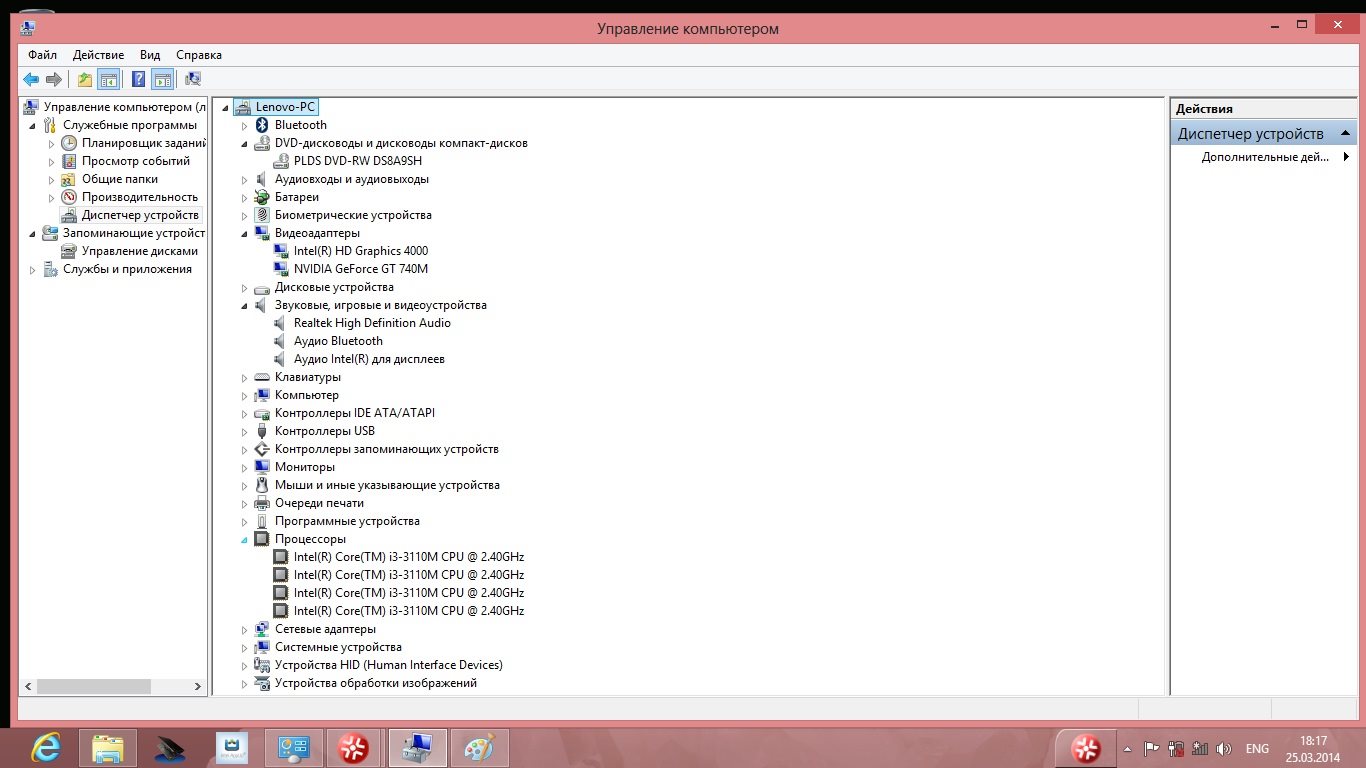Select the Bluetooth device category
The height and width of the screenshot is (768, 1366).
301,125
